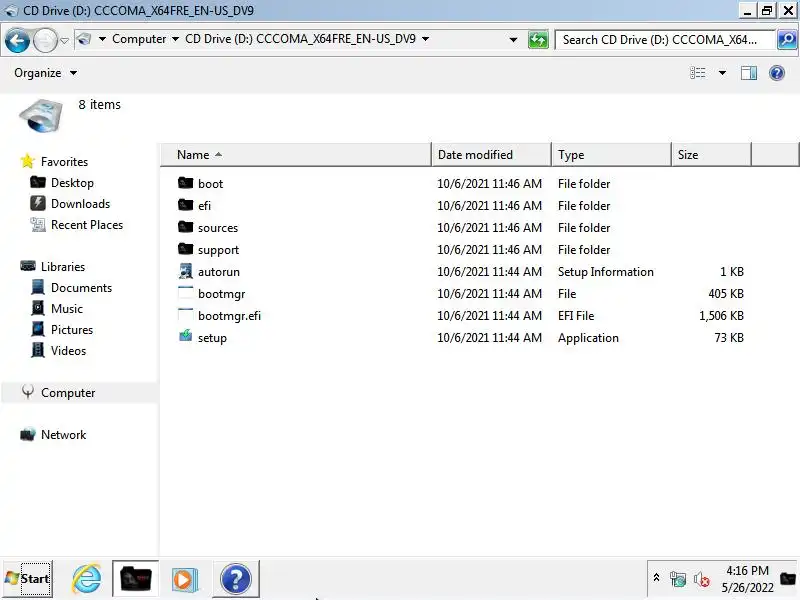Viewport: 800px width, 600px height.
Task: Click the Forward navigation arrow
Action: 45,40
